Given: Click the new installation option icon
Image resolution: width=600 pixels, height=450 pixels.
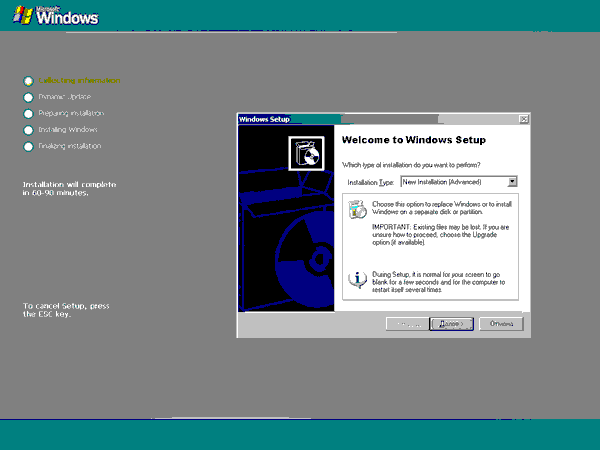Looking at the screenshot, I should pyautogui.click(x=357, y=209).
